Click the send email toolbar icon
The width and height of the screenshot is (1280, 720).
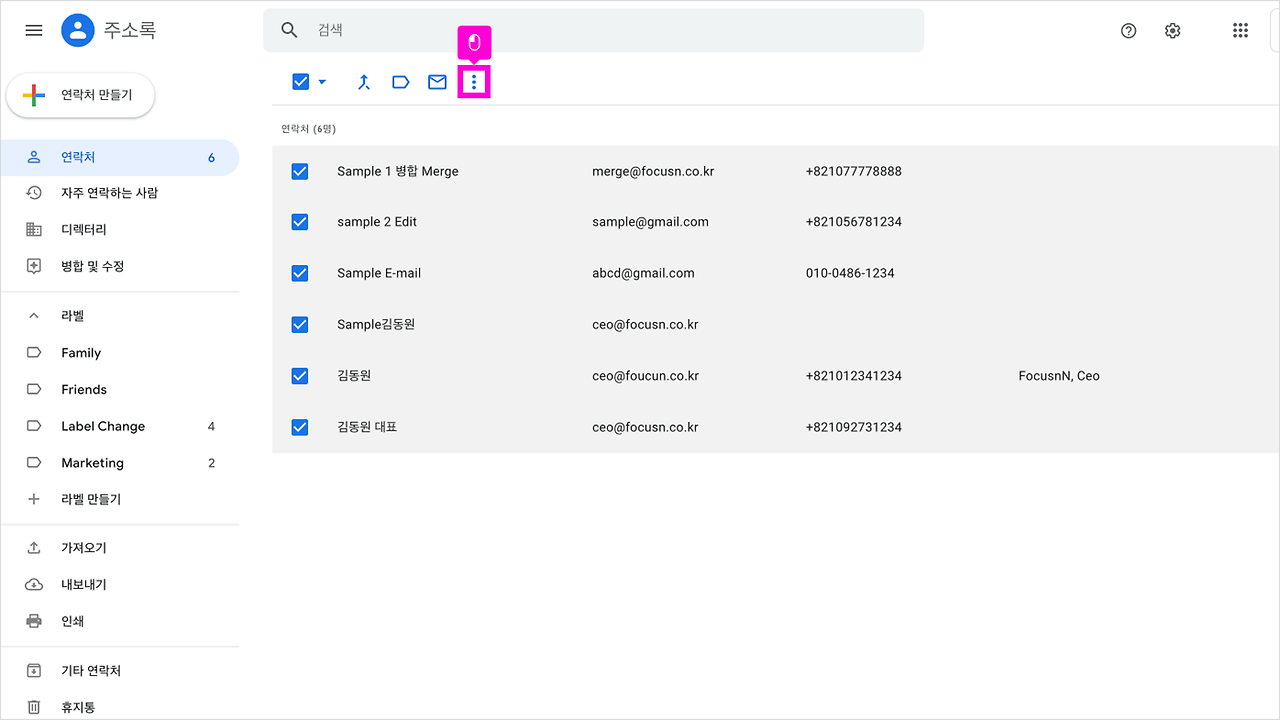(437, 82)
